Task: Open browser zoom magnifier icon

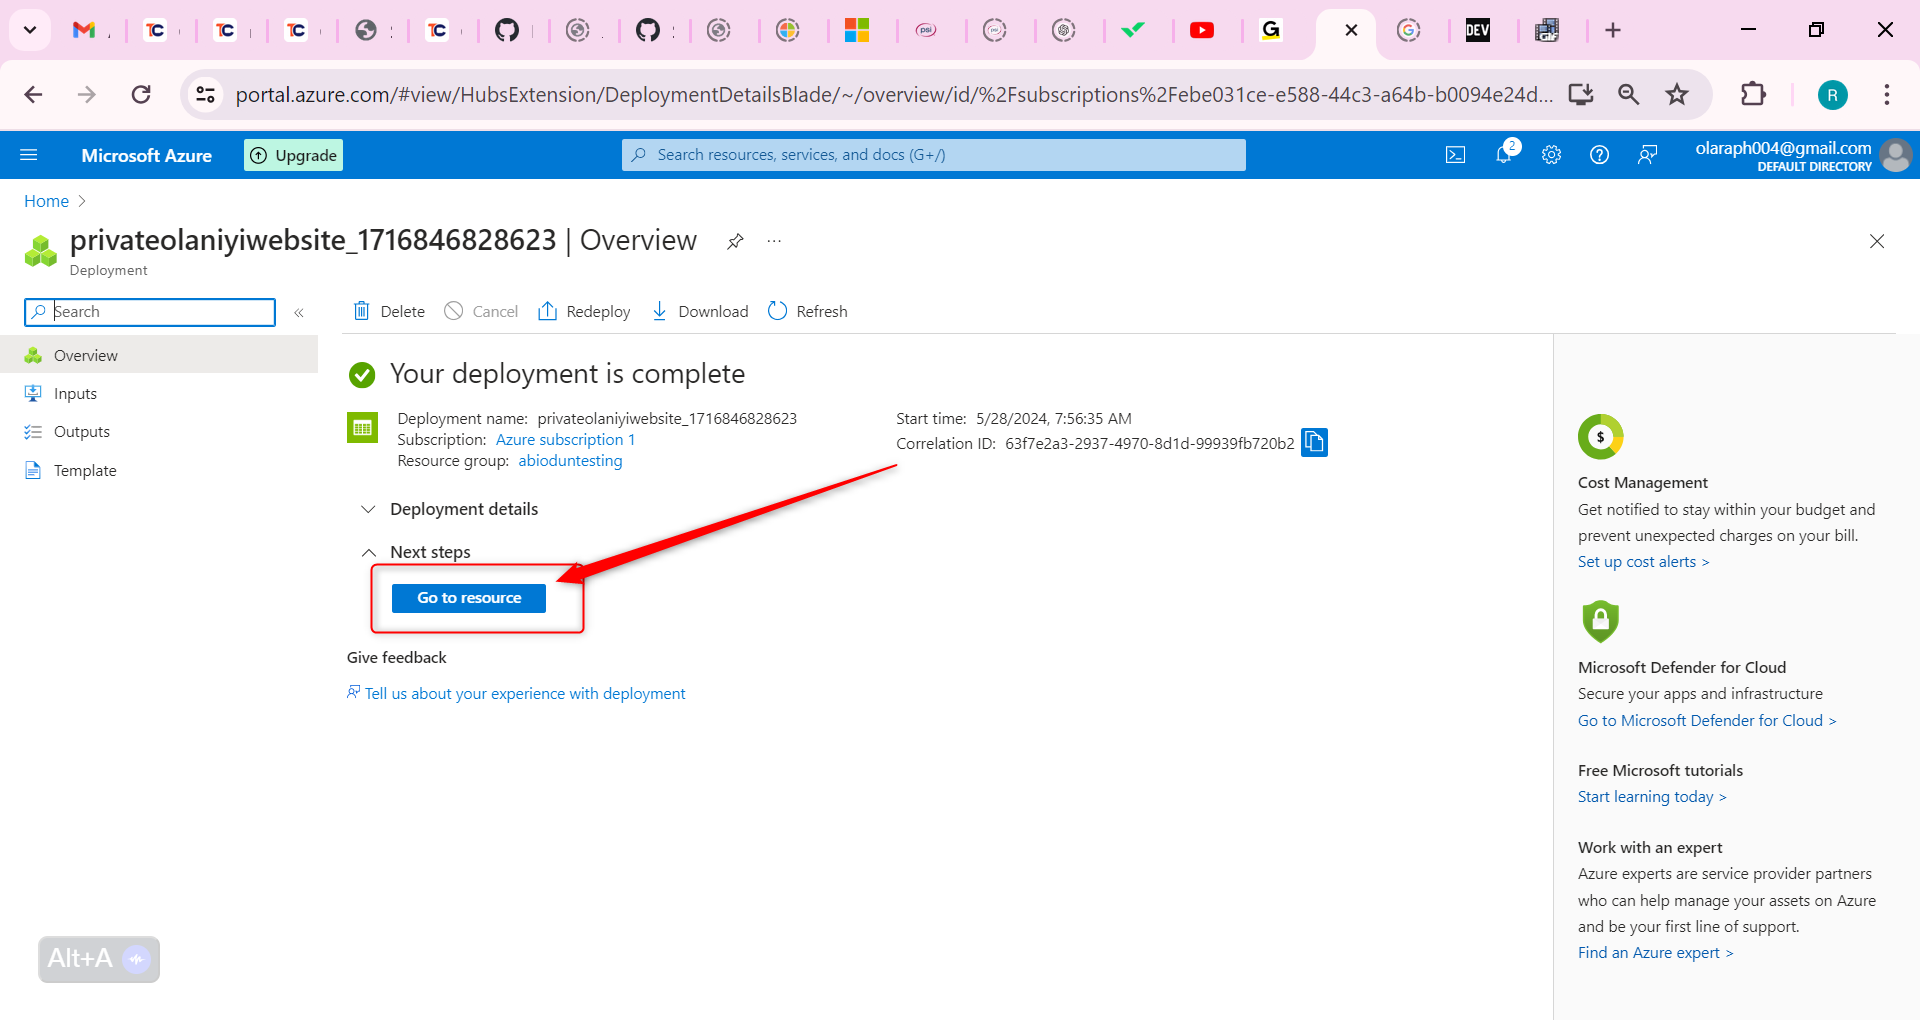Action: click(x=1629, y=95)
